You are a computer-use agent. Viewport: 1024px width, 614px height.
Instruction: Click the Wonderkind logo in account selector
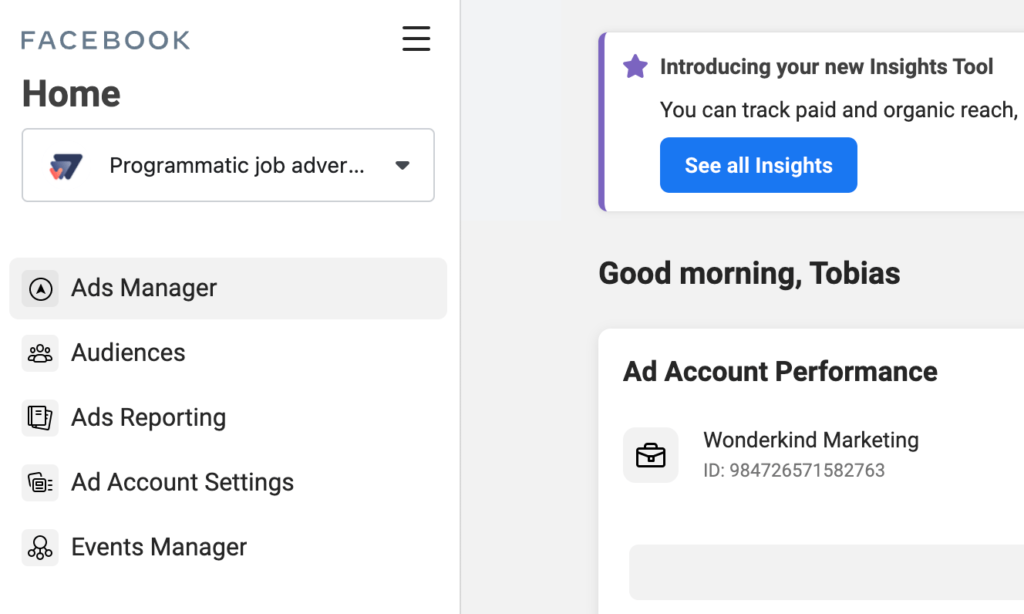tap(67, 166)
